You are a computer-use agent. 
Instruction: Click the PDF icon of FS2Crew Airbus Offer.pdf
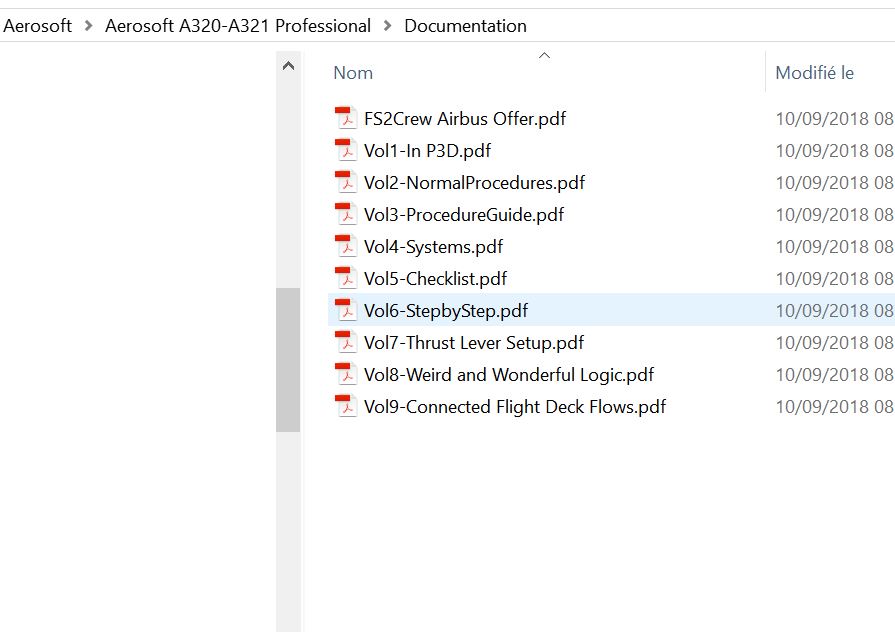coord(345,118)
